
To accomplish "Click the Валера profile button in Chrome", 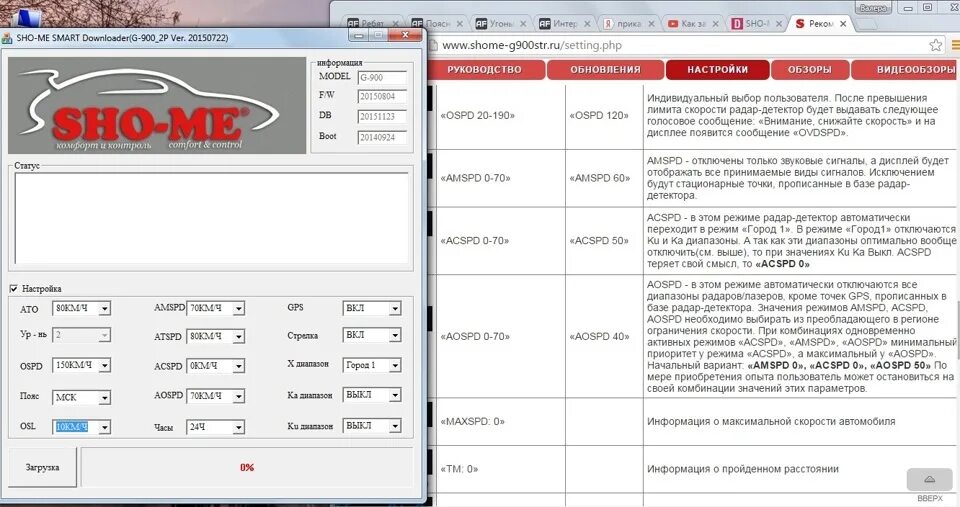I will 873,8.
